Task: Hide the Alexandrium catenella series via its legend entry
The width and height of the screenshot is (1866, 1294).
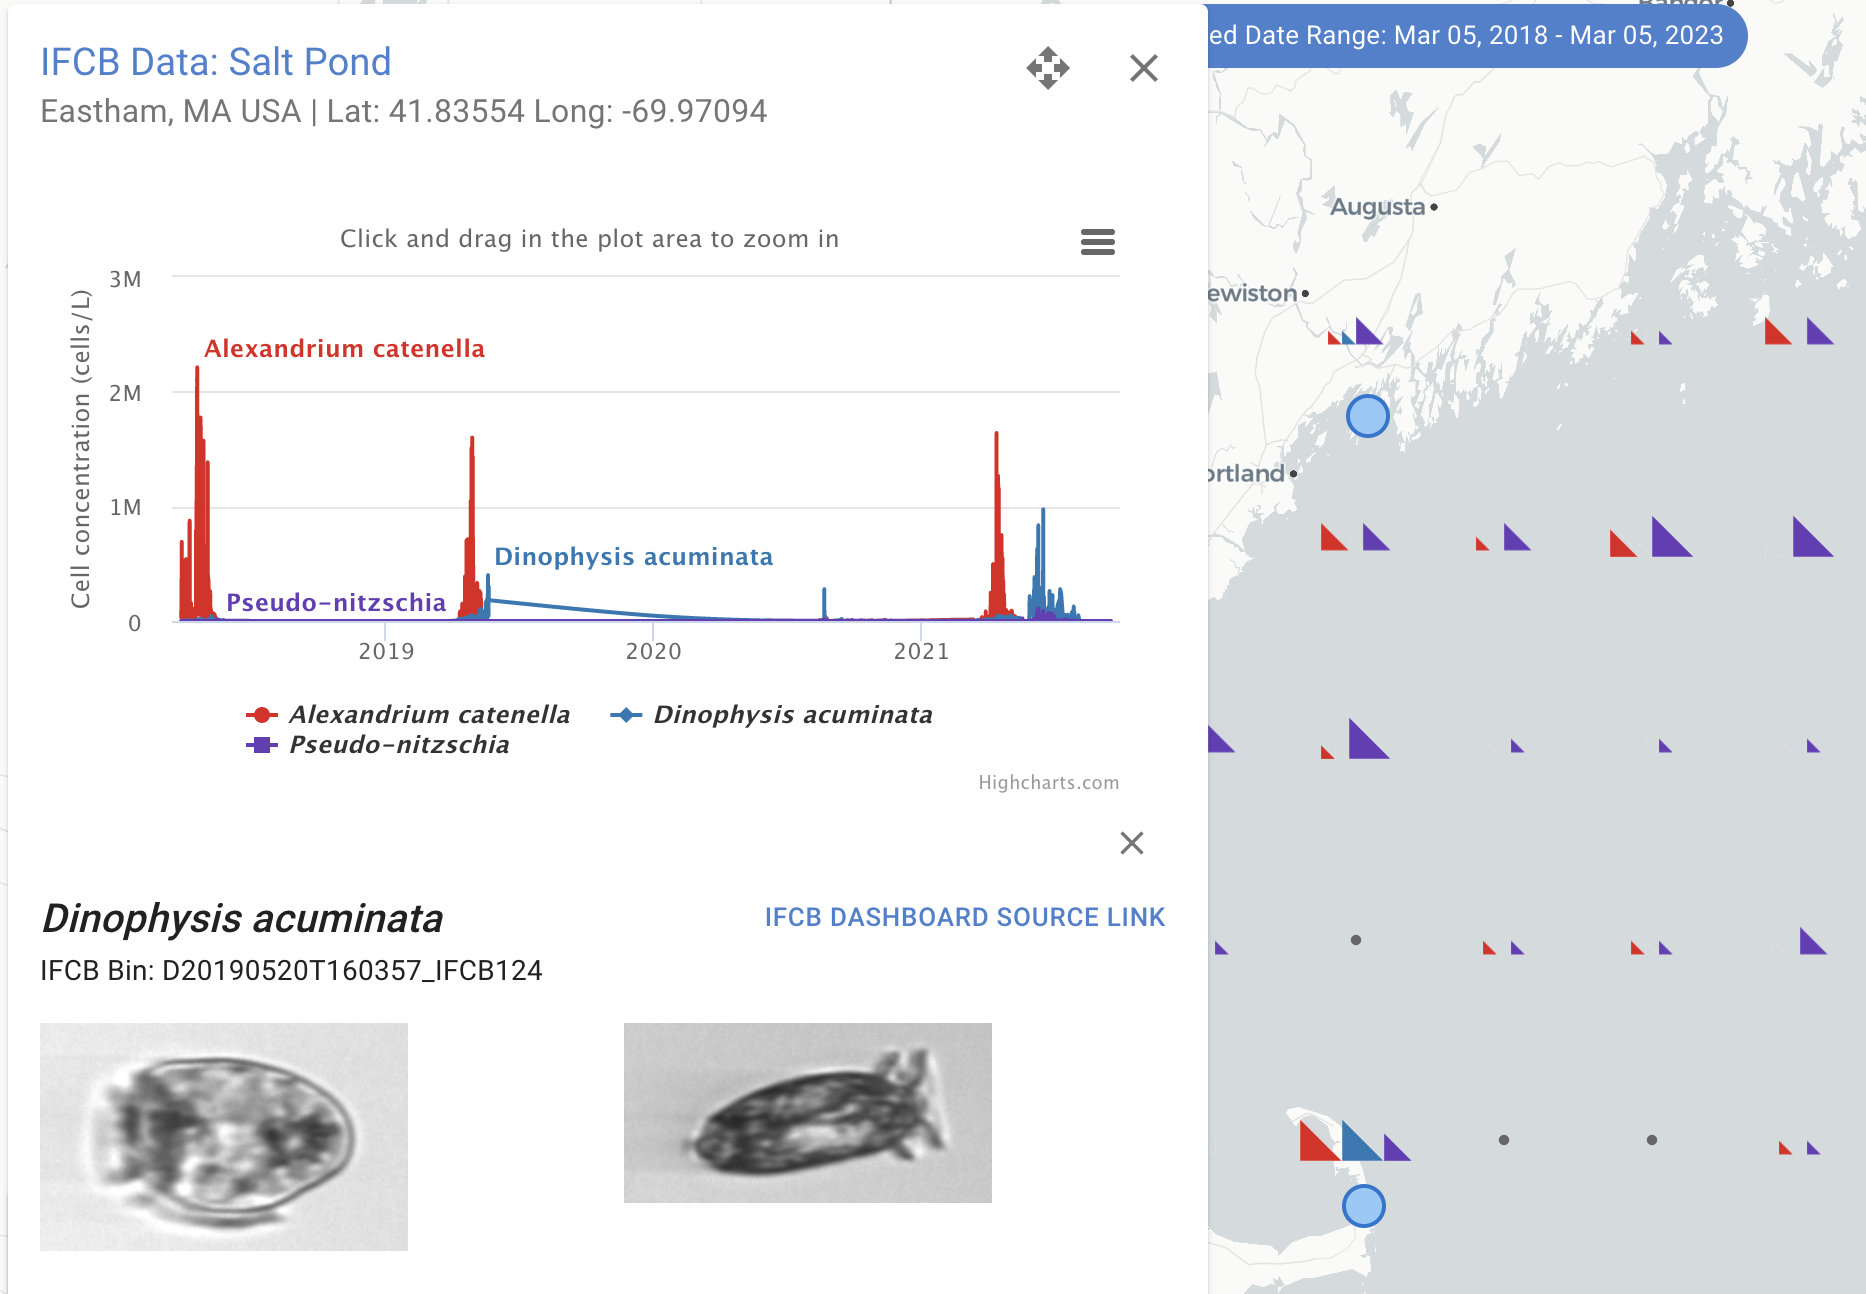Action: point(429,714)
